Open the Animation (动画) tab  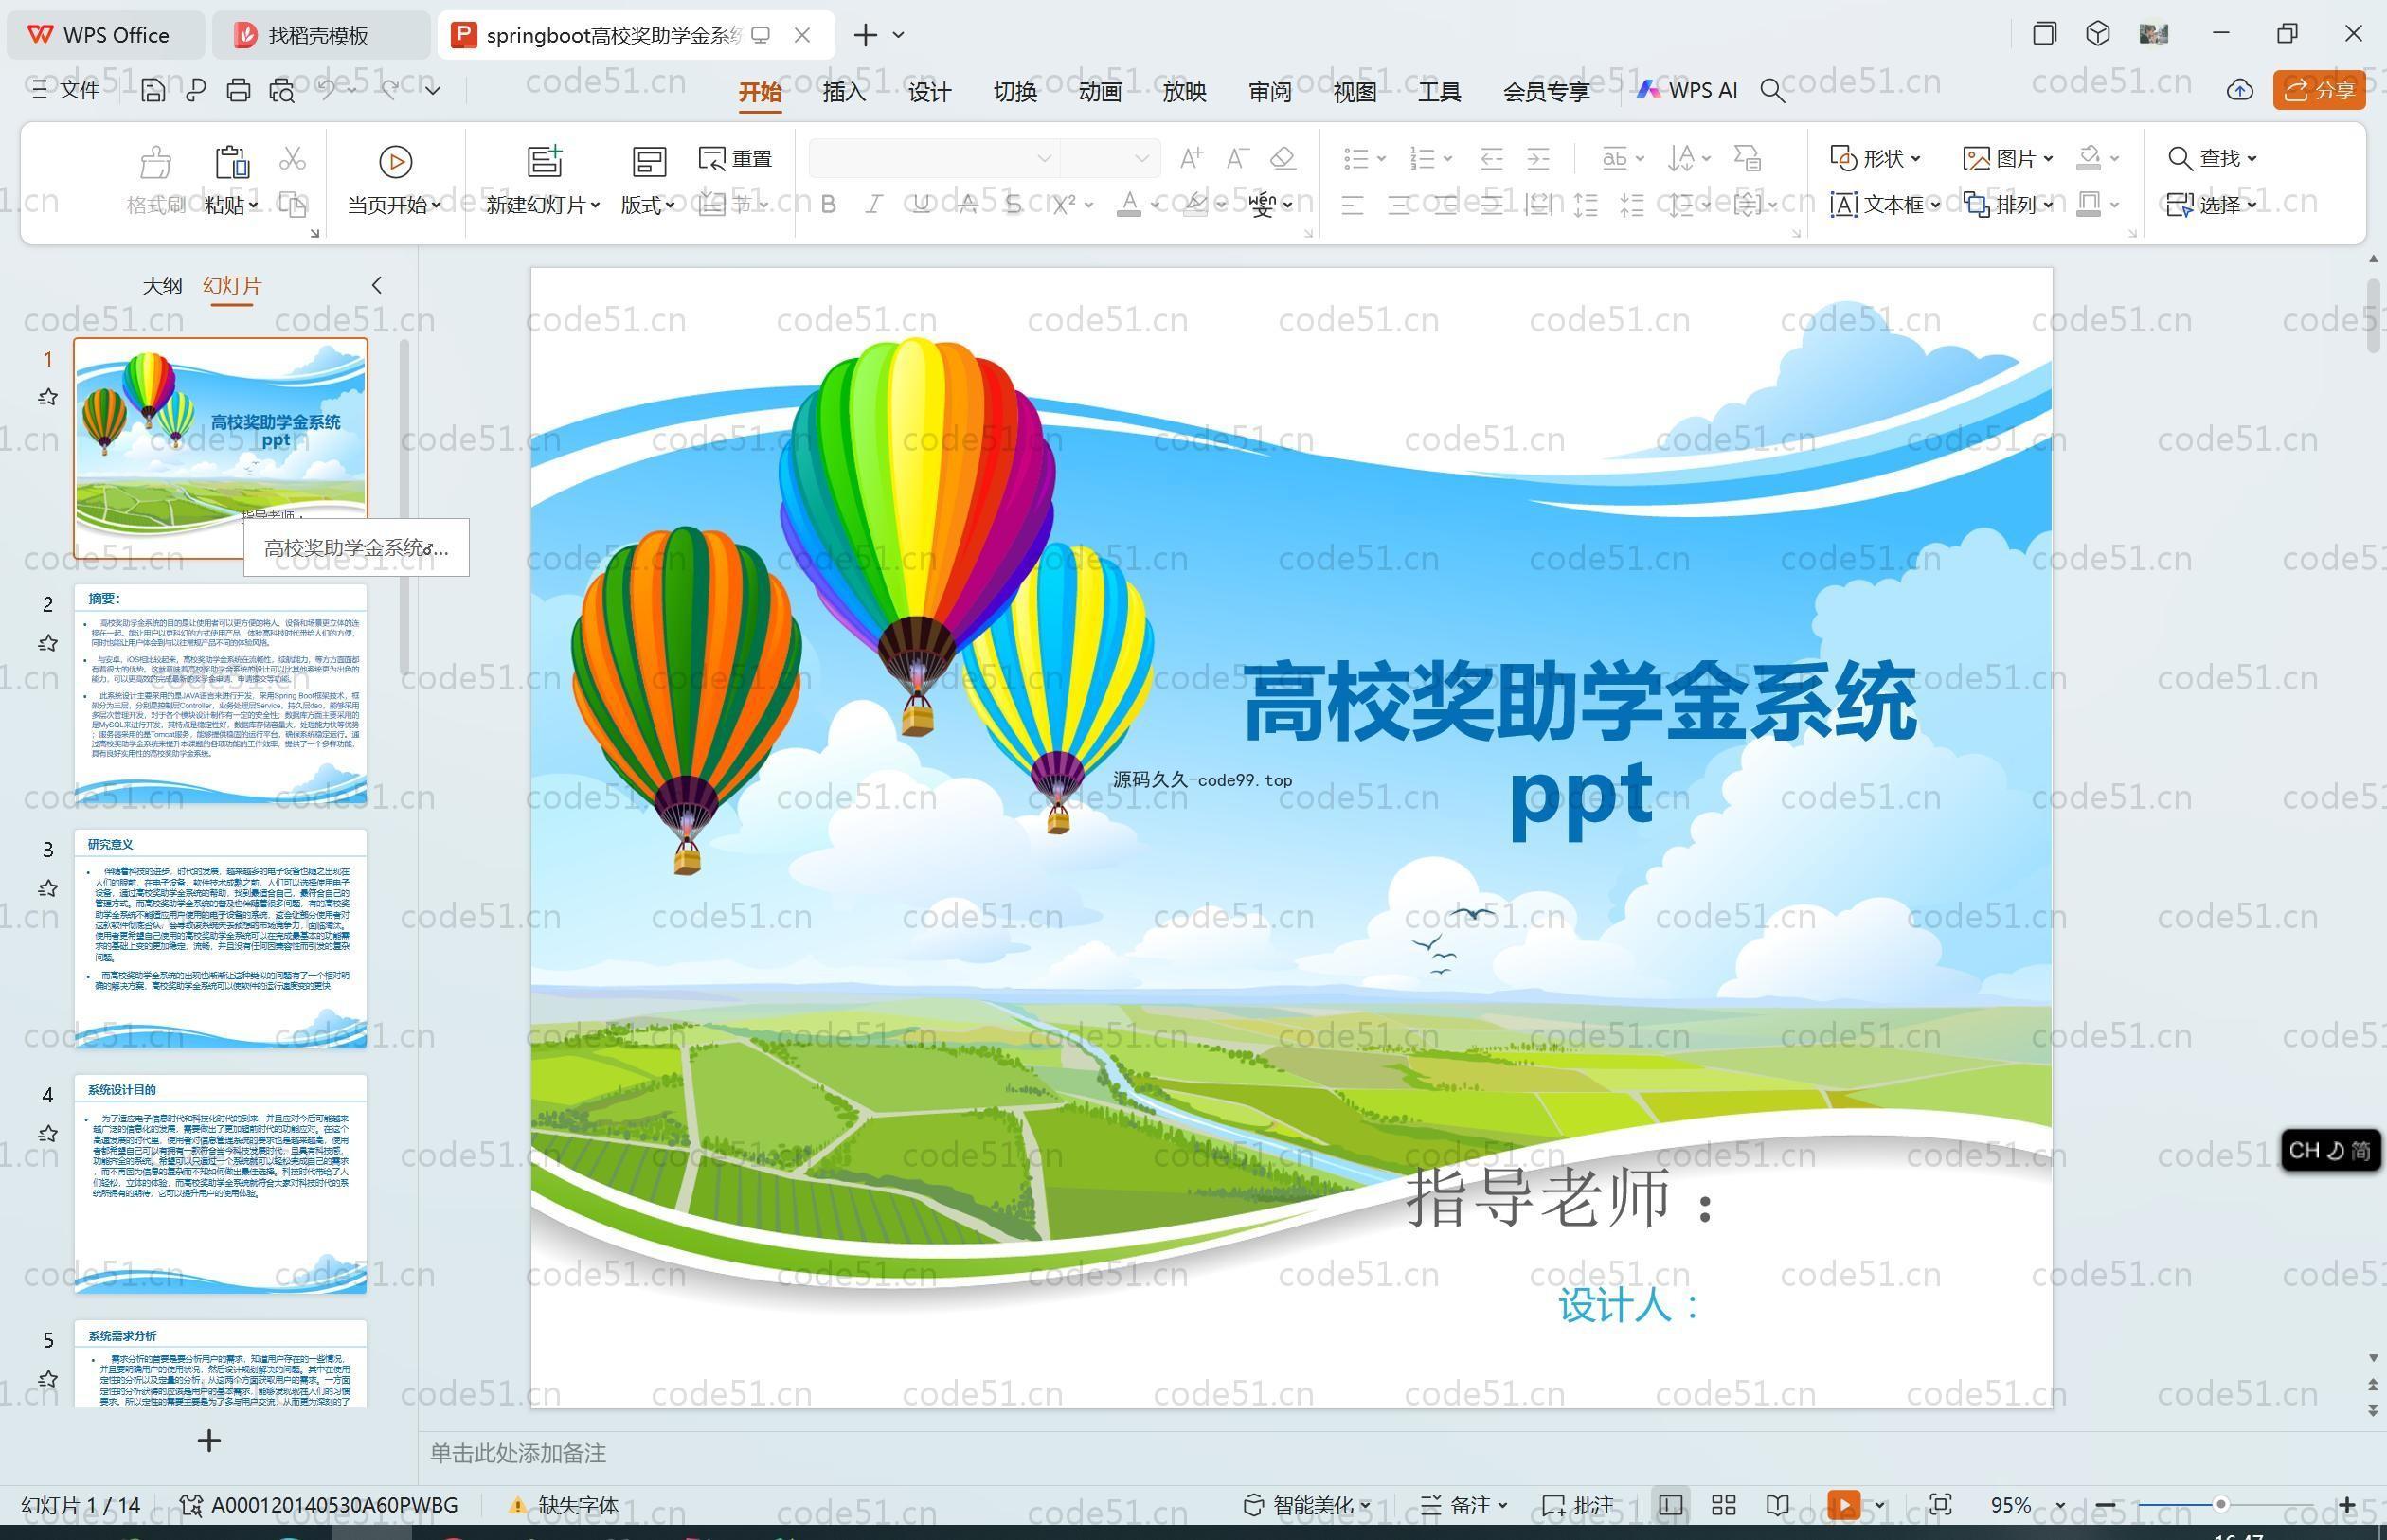point(1100,91)
